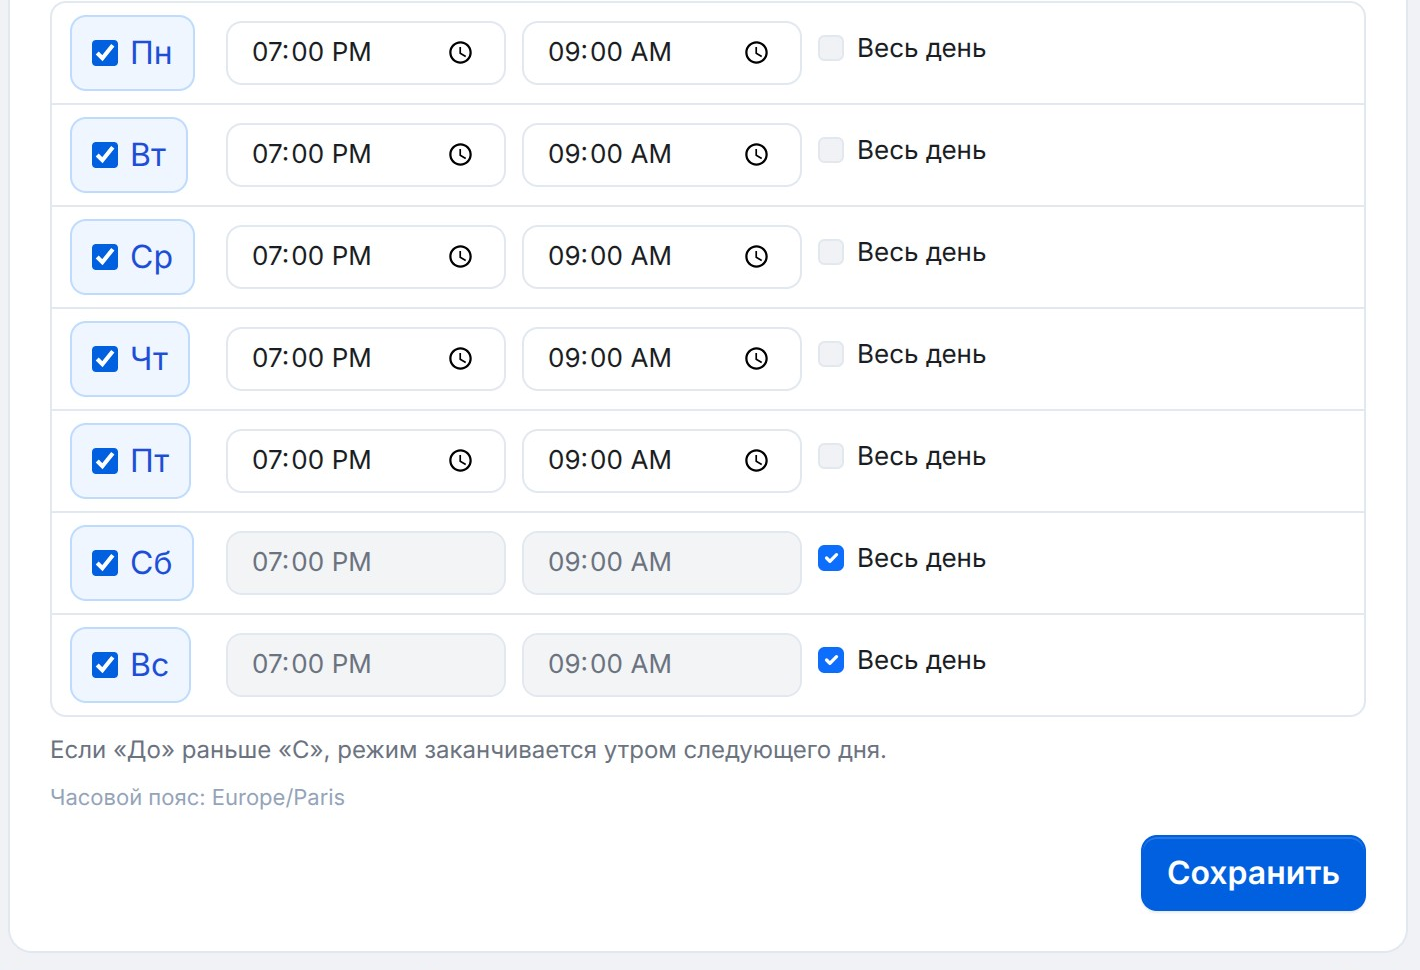Focus the Ср 07:00 PM start time field

365,257
